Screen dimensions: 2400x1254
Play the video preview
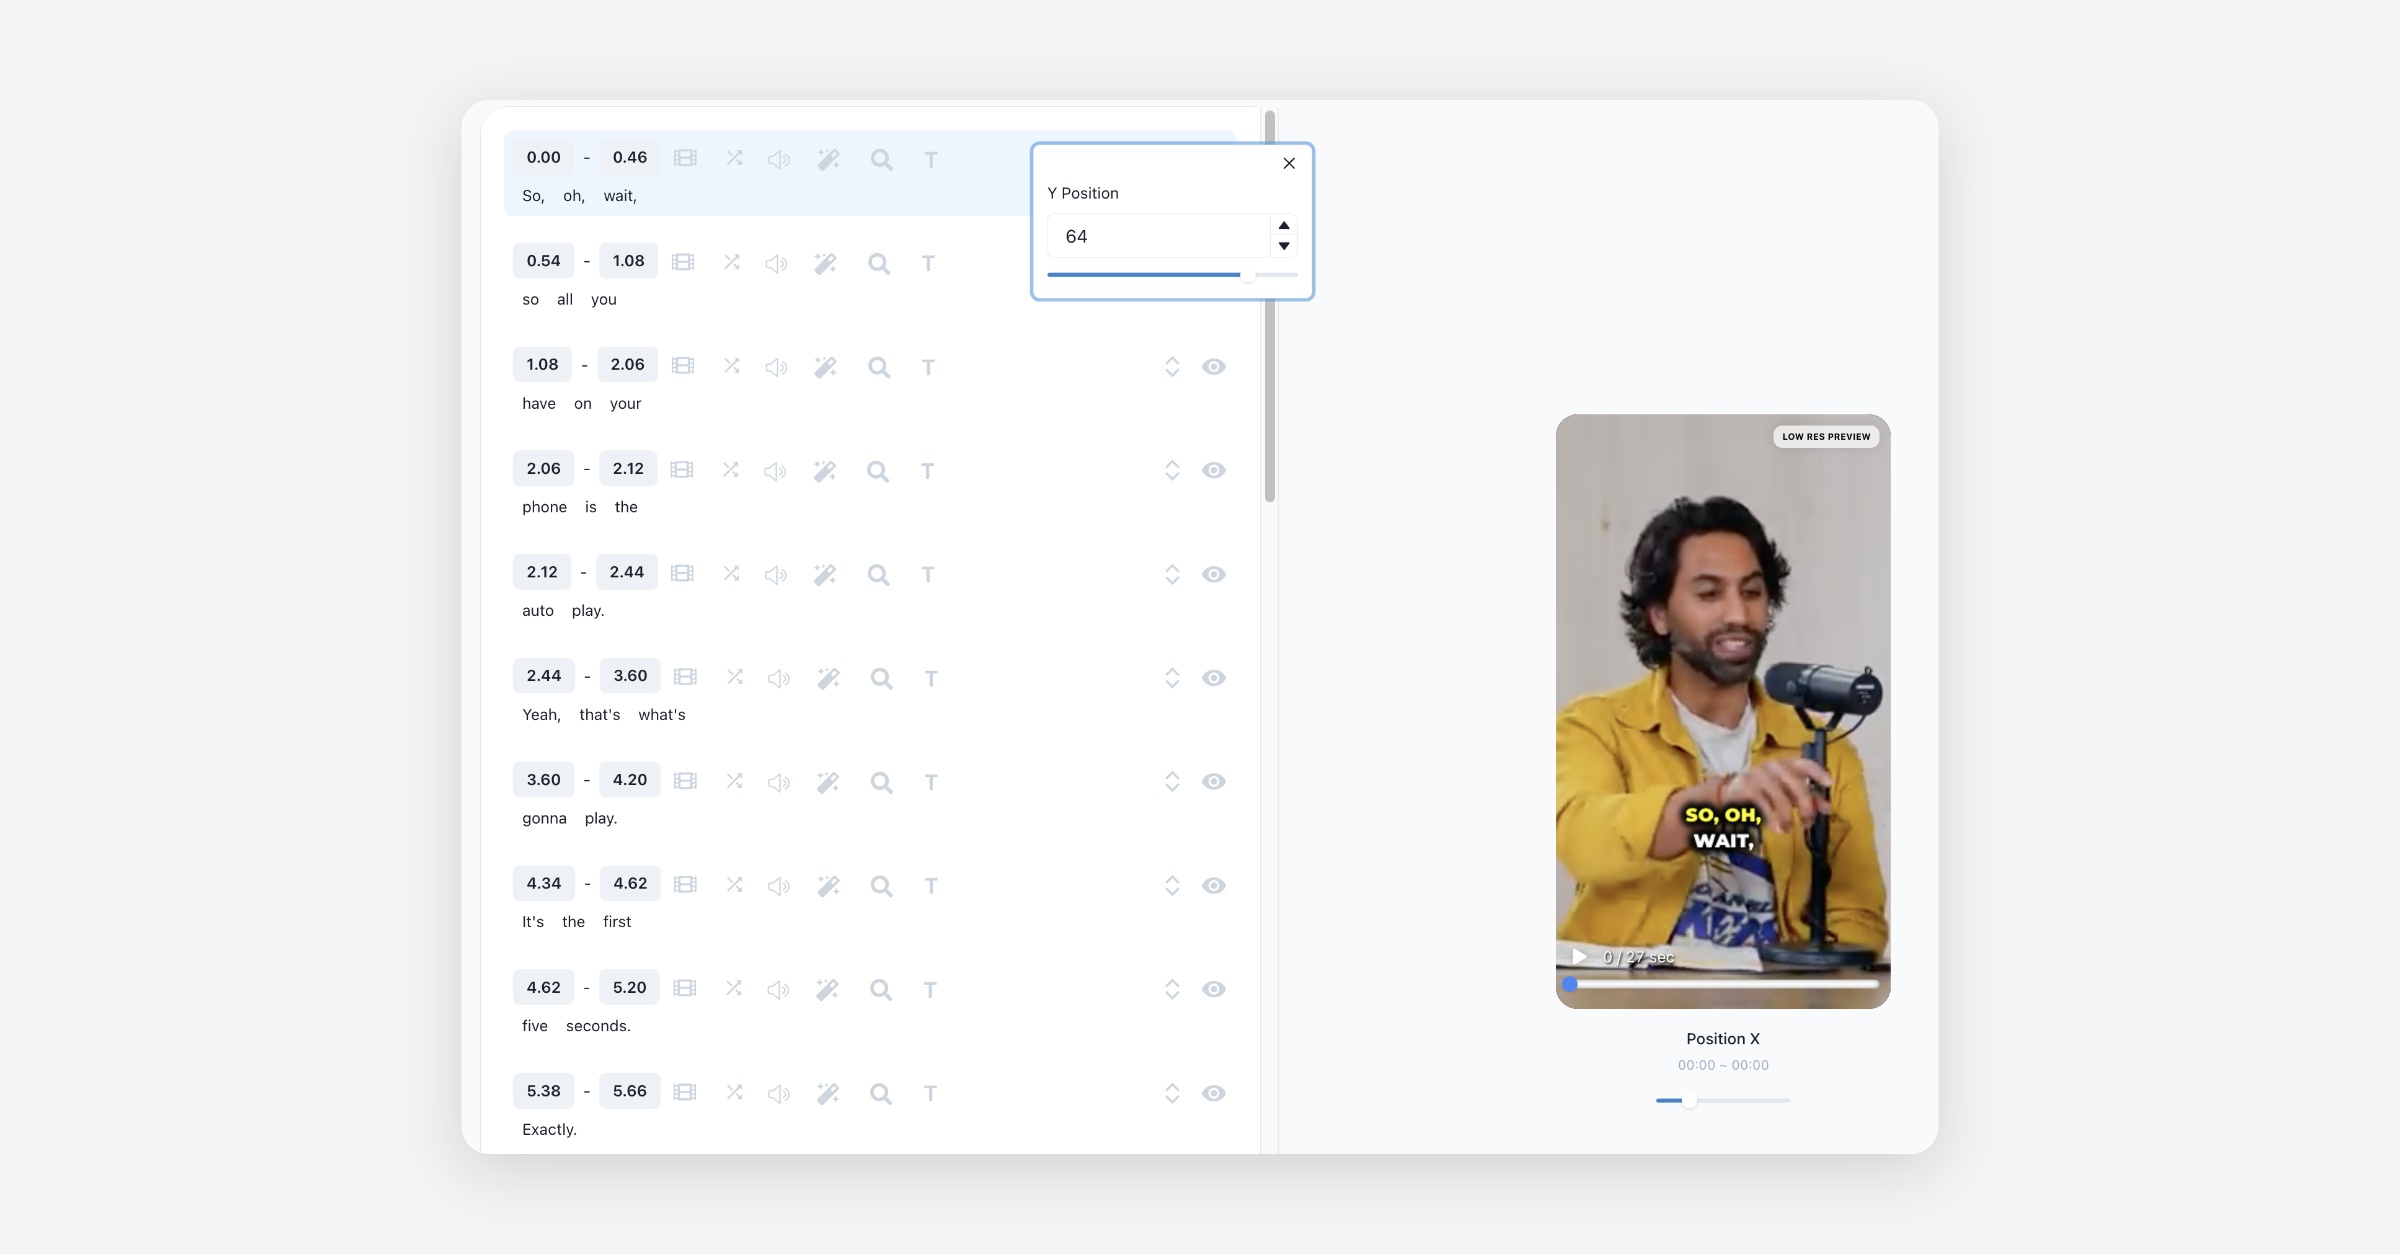click(x=1579, y=956)
